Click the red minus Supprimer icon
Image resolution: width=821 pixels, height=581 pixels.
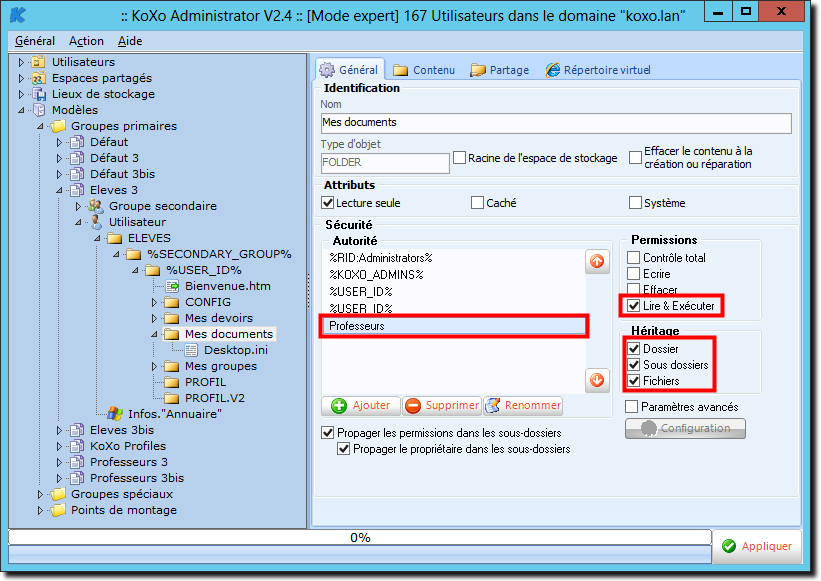click(x=413, y=406)
